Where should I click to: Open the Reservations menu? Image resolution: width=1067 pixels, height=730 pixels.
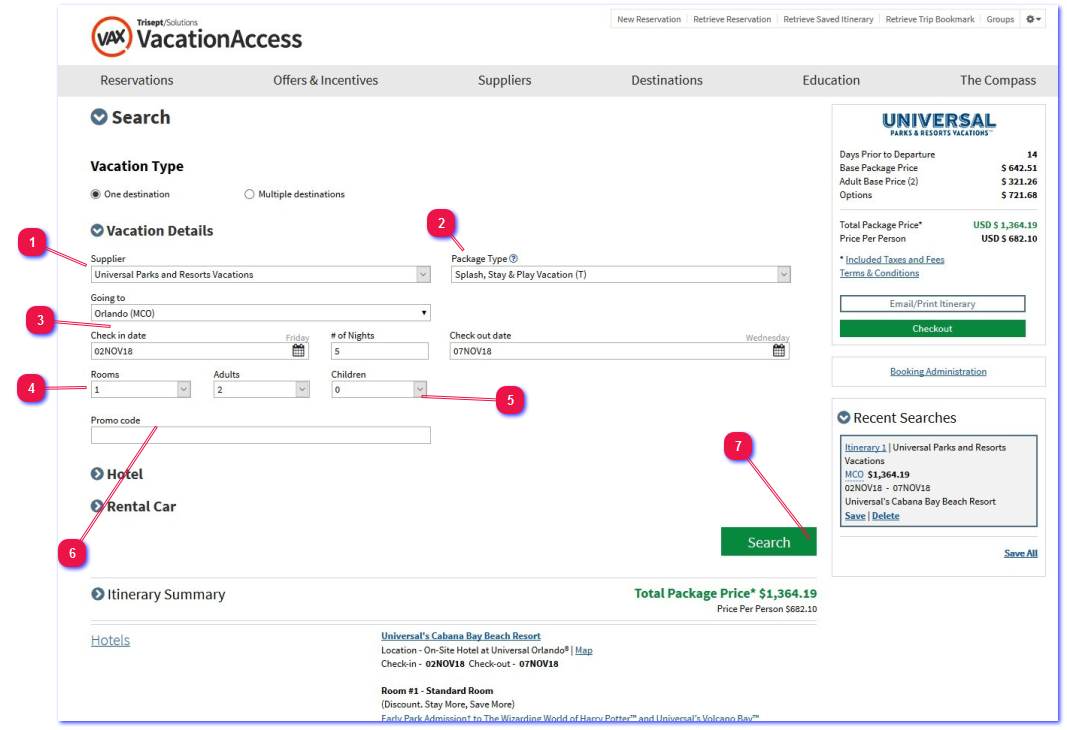pyautogui.click(x=137, y=80)
